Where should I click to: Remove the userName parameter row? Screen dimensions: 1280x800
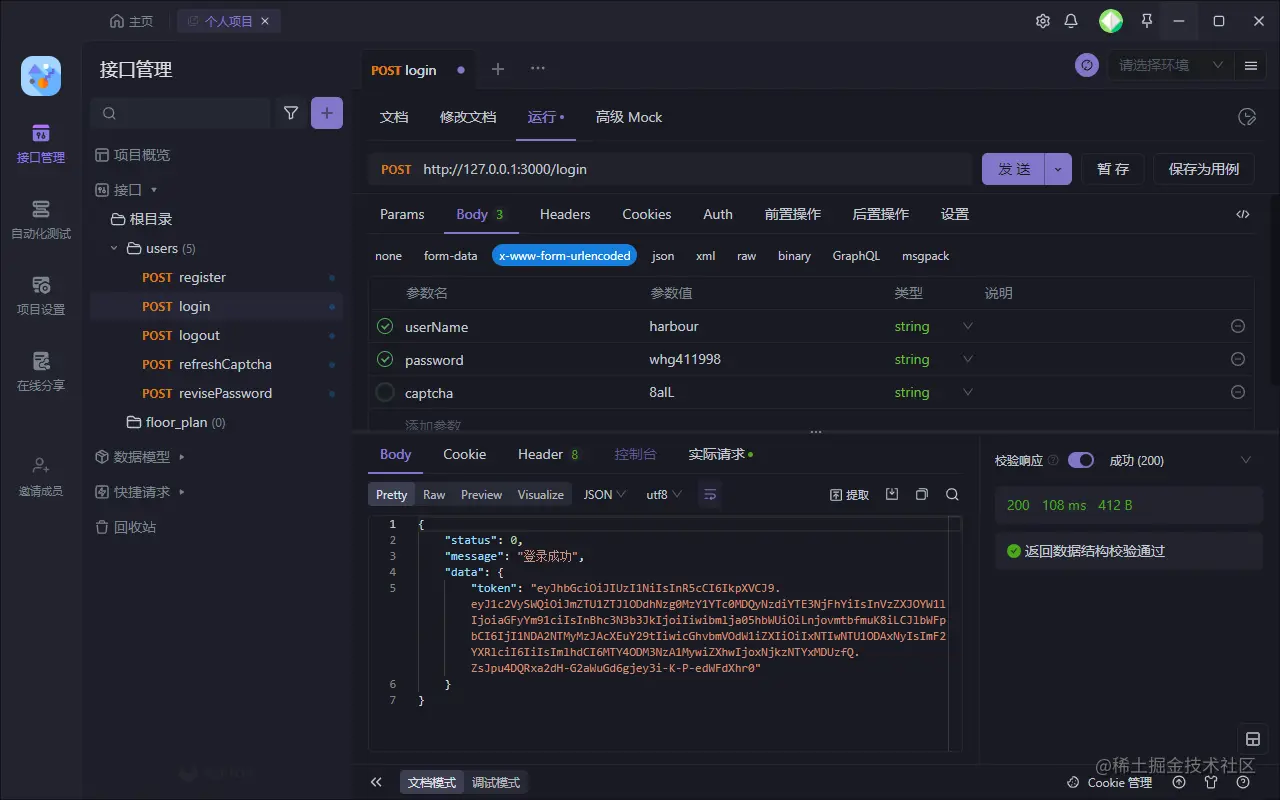tap(1238, 327)
